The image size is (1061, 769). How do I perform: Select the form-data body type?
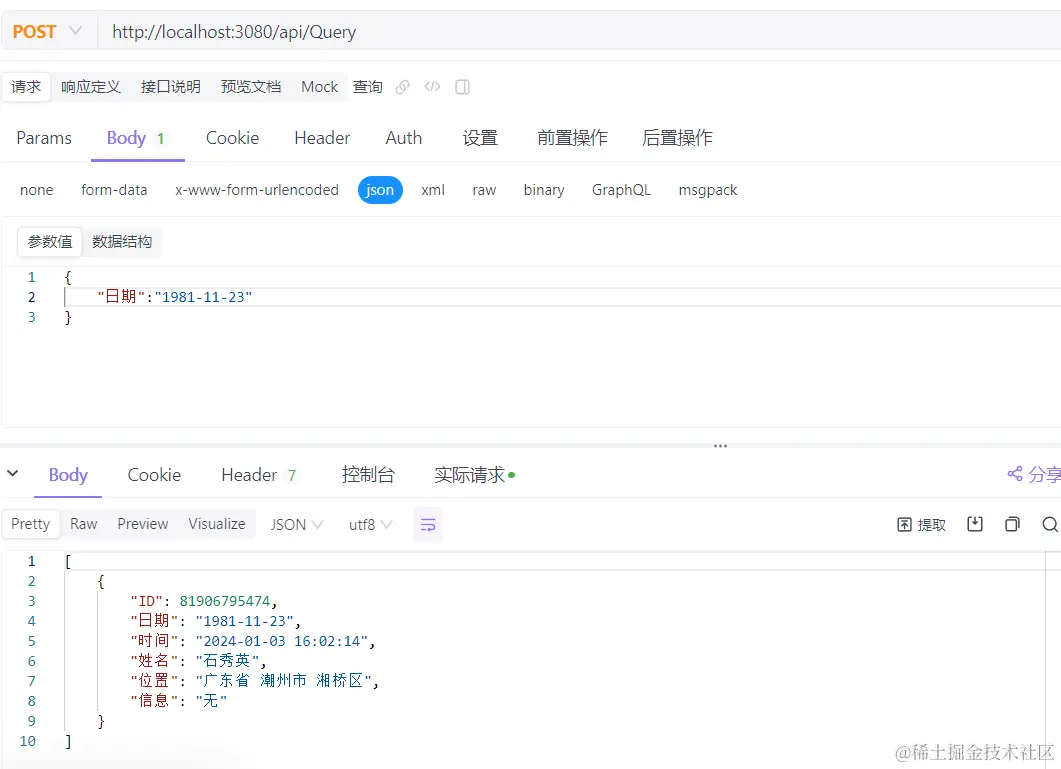[x=114, y=190]
